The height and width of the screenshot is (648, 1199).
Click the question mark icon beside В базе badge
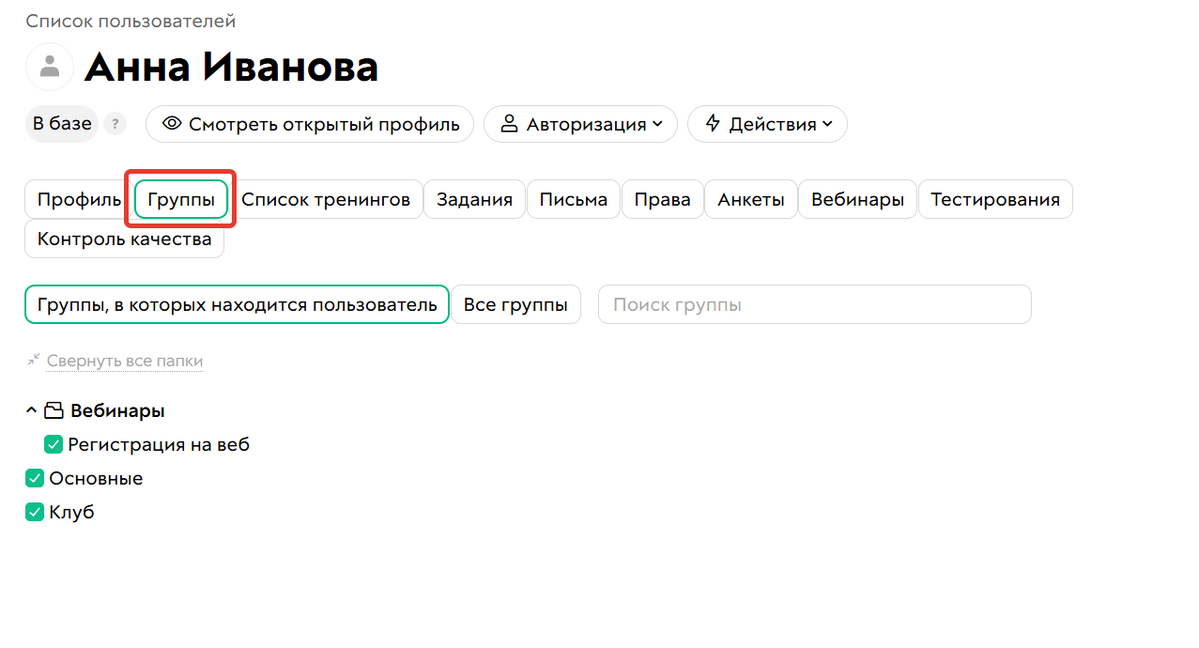115,124
